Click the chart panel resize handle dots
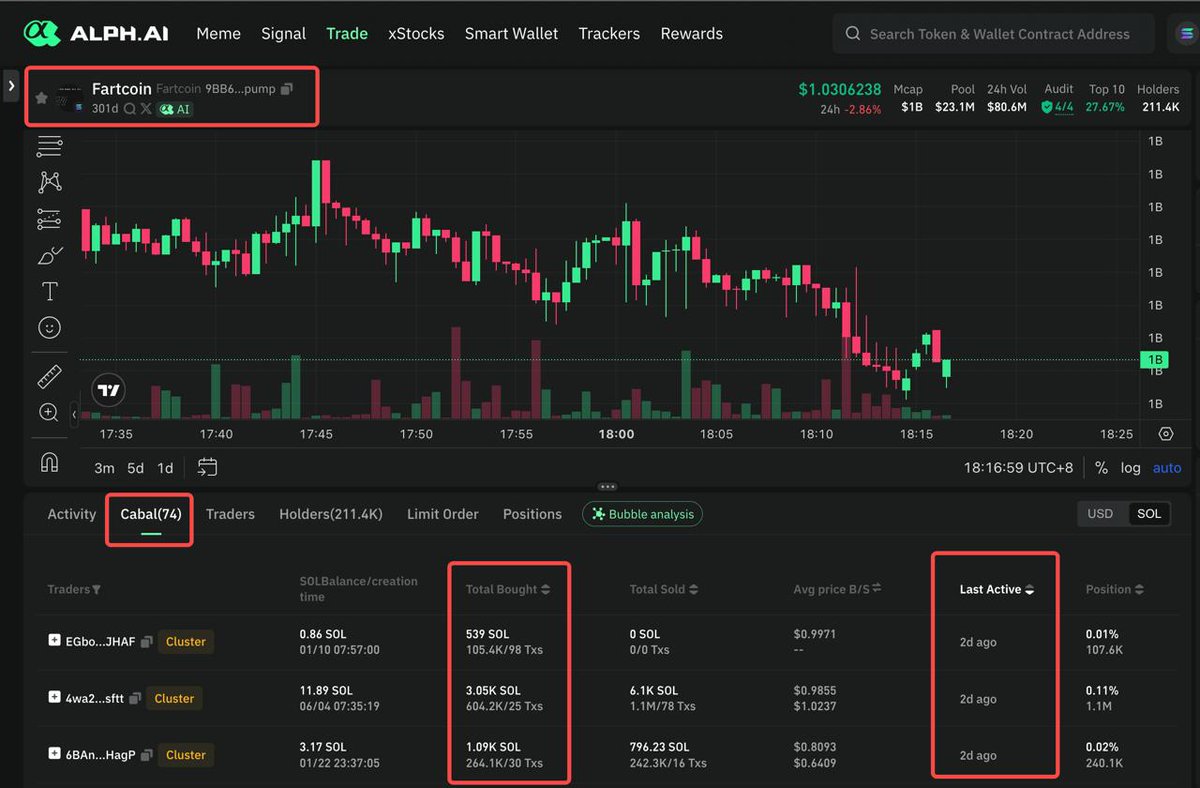1200x788 pixels. pos(607,487)
